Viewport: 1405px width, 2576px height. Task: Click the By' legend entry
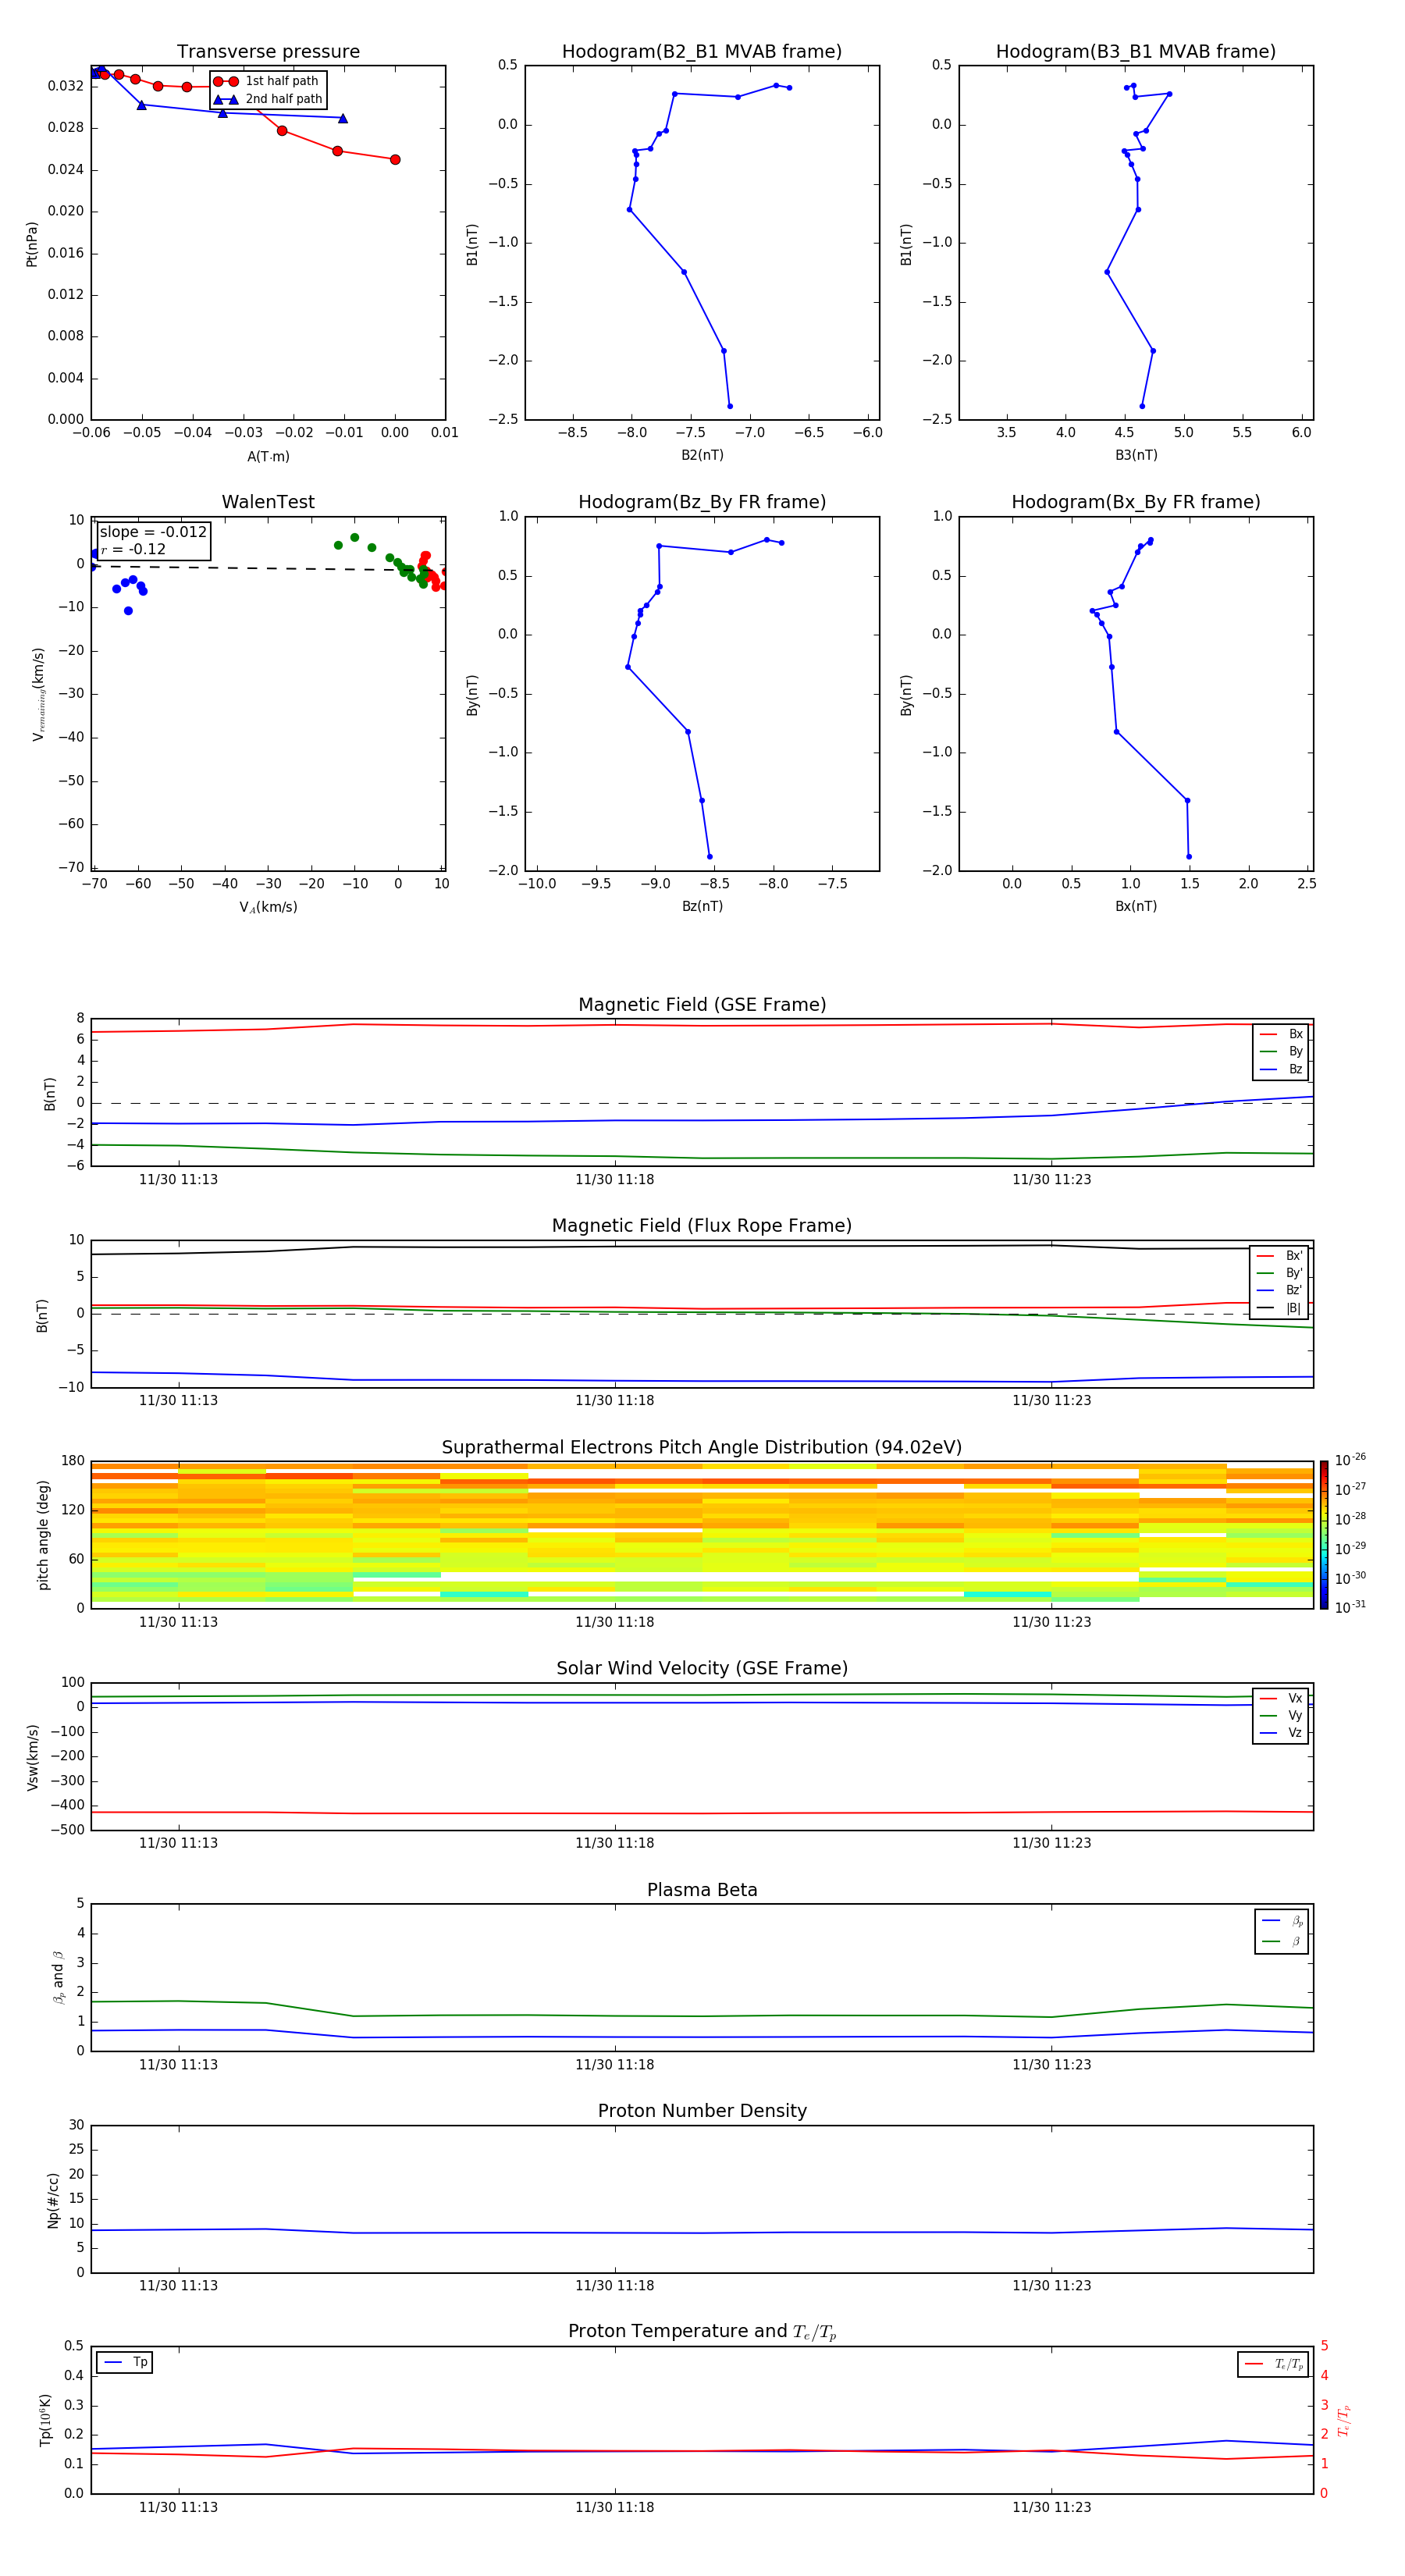pos(1280,1273)
